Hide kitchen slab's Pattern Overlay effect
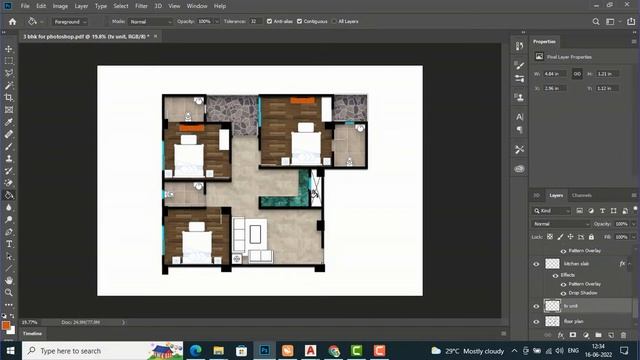The width and height of the screenshot is (640, 360). tap(564, 284)
